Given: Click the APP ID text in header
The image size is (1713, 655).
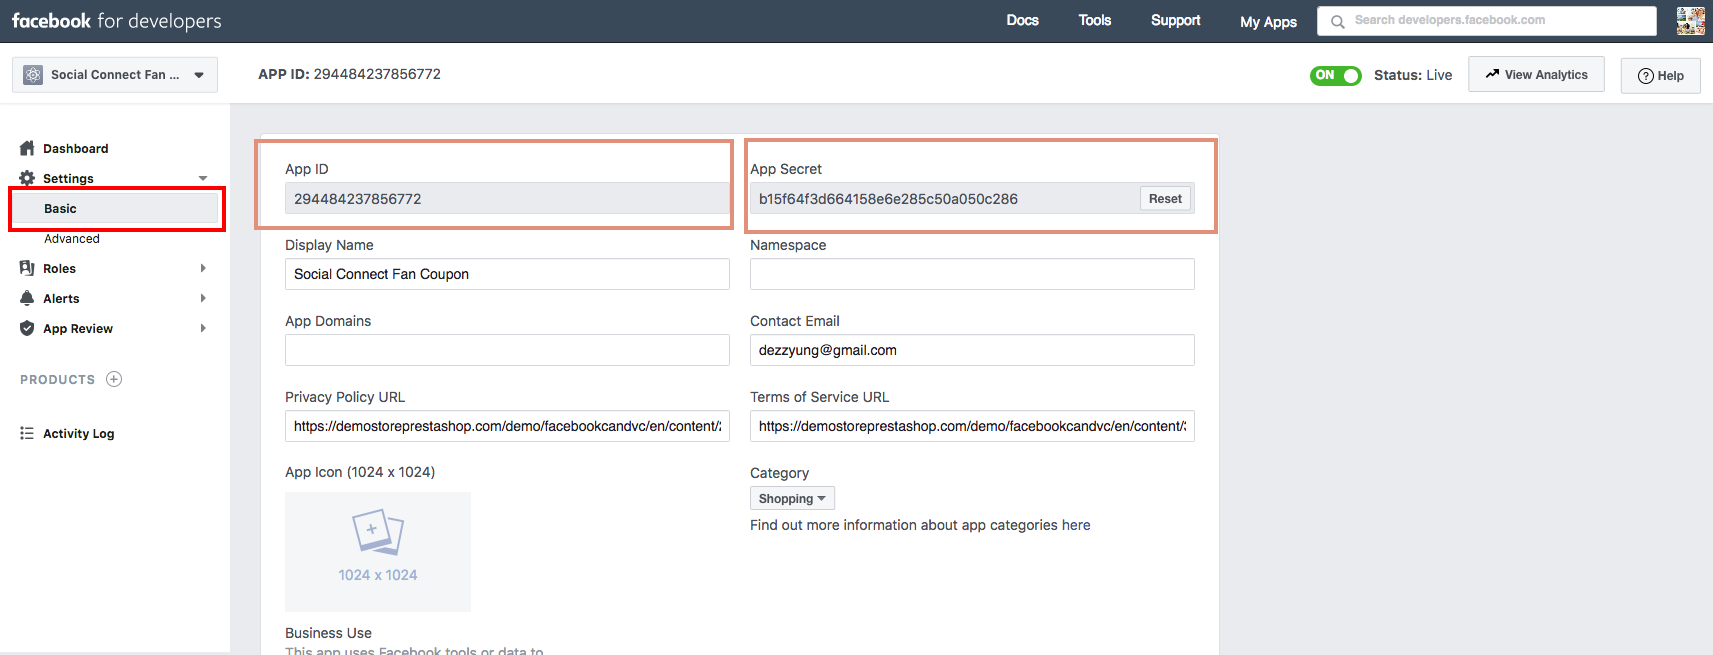Looking at the screenshot, I should tap(349, 74).
